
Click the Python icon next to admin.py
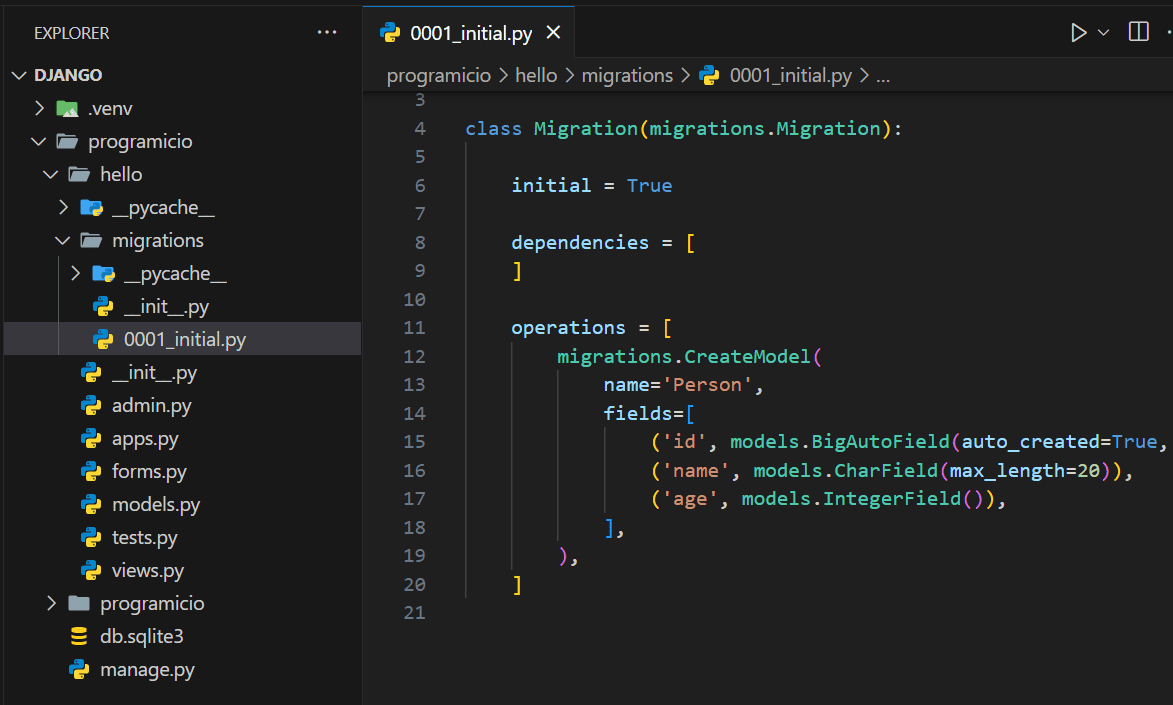pyautogui.click(x=91, y=405)
